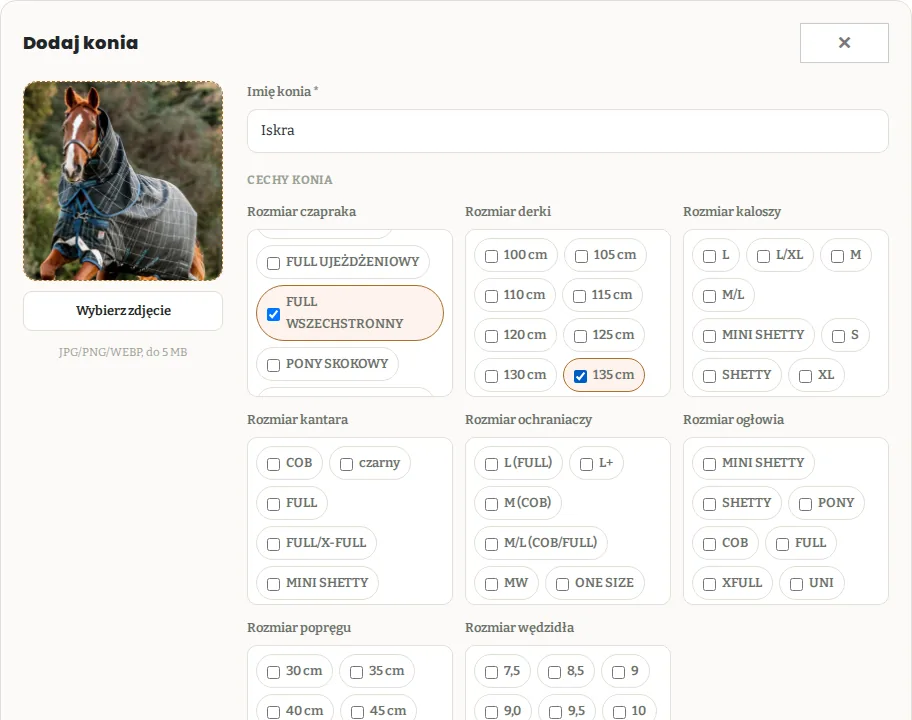Tick the 125 cm rug size
This screenshot has height=720, width=912.
click(x=580, y=336)
